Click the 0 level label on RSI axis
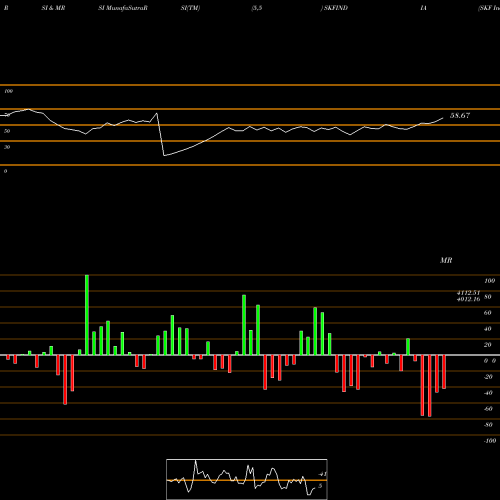 pyautogui.click(x=5, y=171)
